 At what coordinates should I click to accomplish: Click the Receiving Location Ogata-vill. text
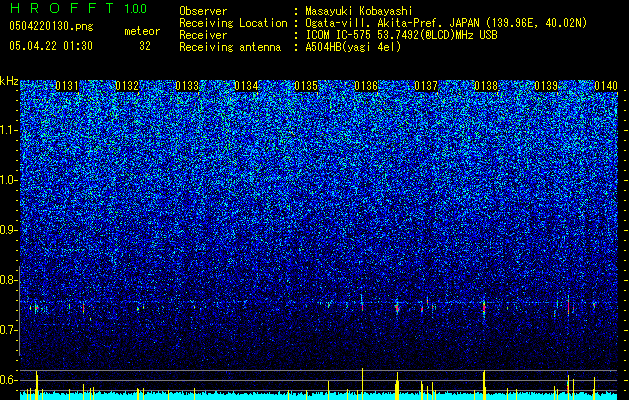tap(446, 23)
